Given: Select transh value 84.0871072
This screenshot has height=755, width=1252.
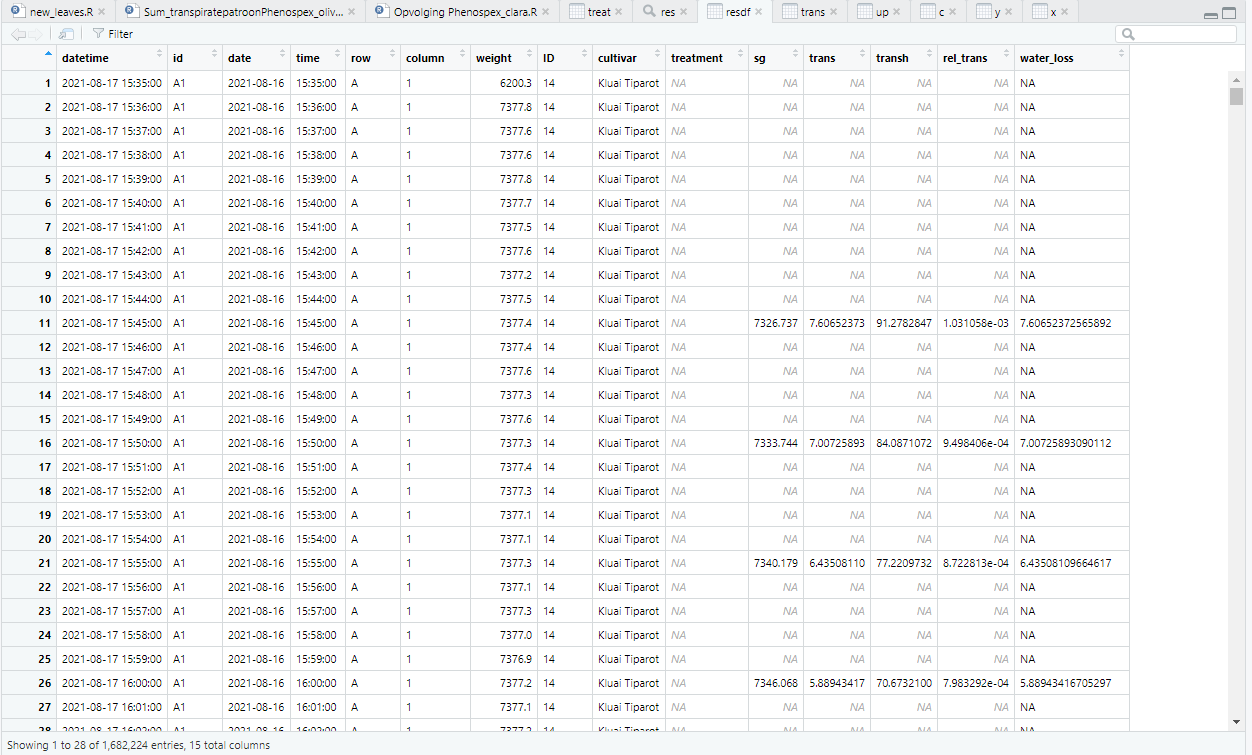Looking at the screenshot, I should pyautogui.click(x=904, y=443).
